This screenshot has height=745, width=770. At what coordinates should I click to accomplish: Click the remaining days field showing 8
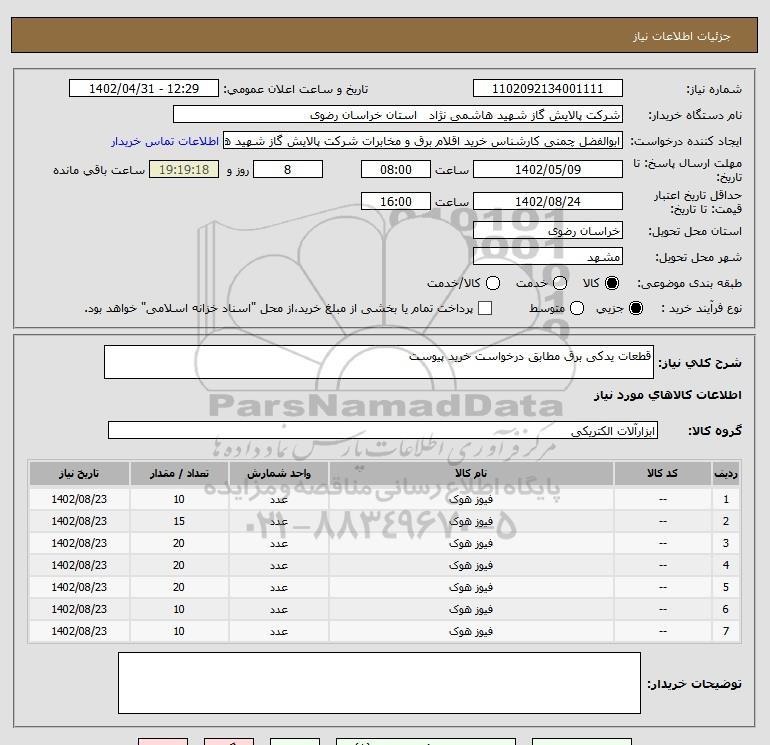(x=288, y=169)
